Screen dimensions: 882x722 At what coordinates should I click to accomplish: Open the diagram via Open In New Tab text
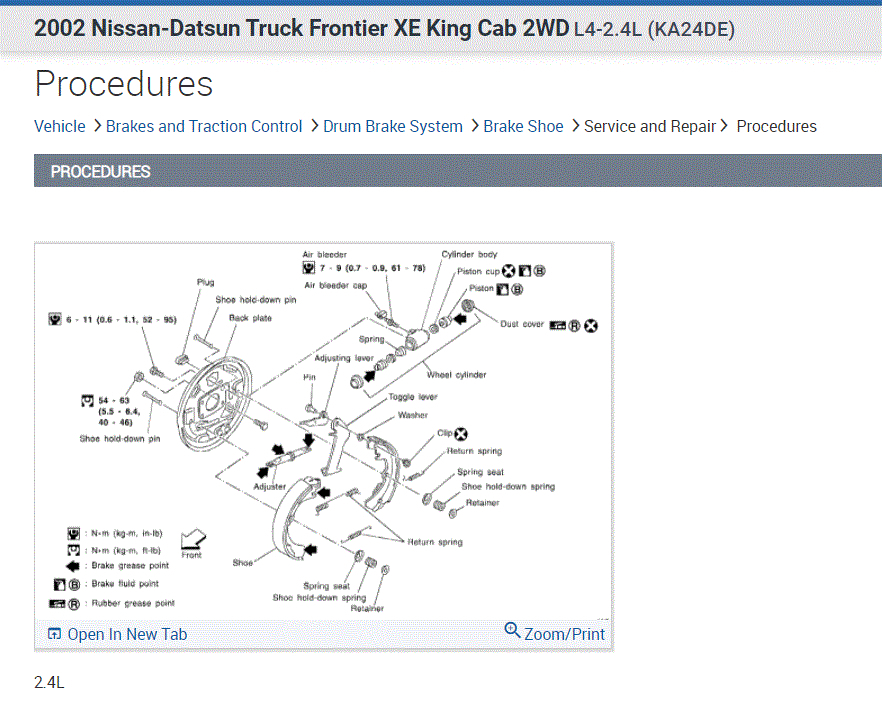(127, 634)
